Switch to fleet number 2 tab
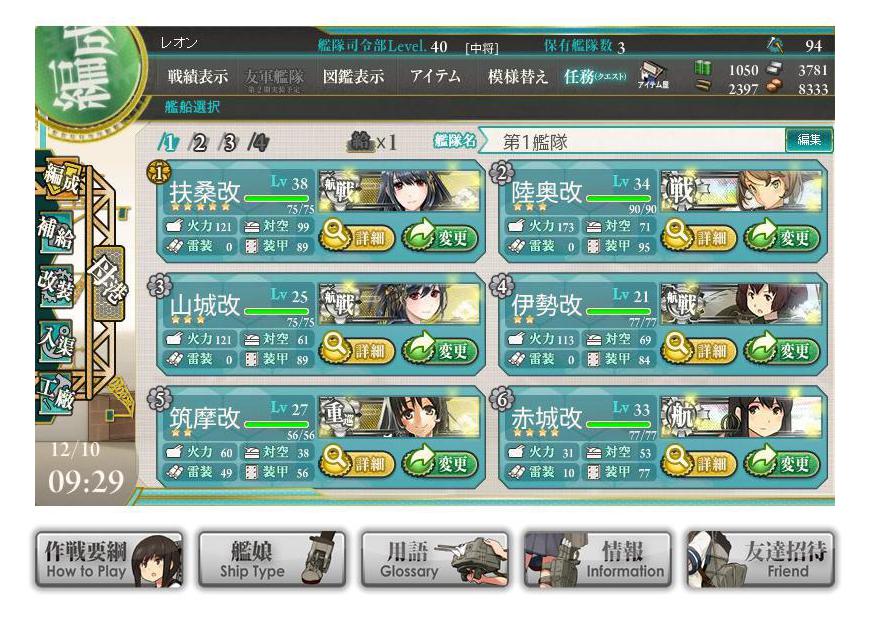The width and height of the screenshot is (877, 622). pyautogui.click(x=198, y=142)
